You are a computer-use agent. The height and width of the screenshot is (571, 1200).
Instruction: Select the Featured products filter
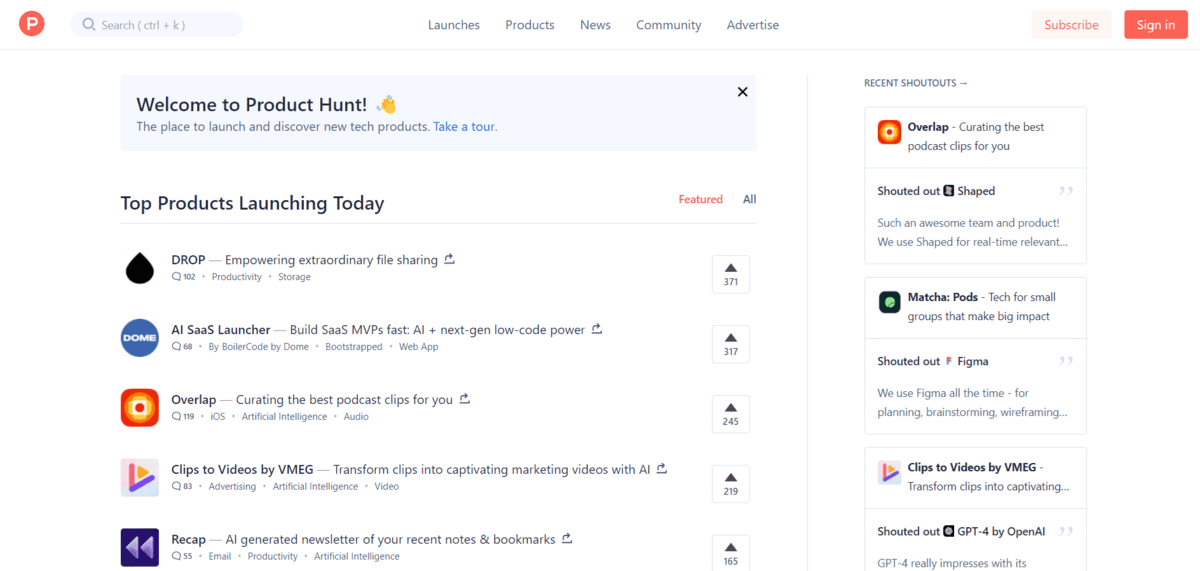point(700,199)
